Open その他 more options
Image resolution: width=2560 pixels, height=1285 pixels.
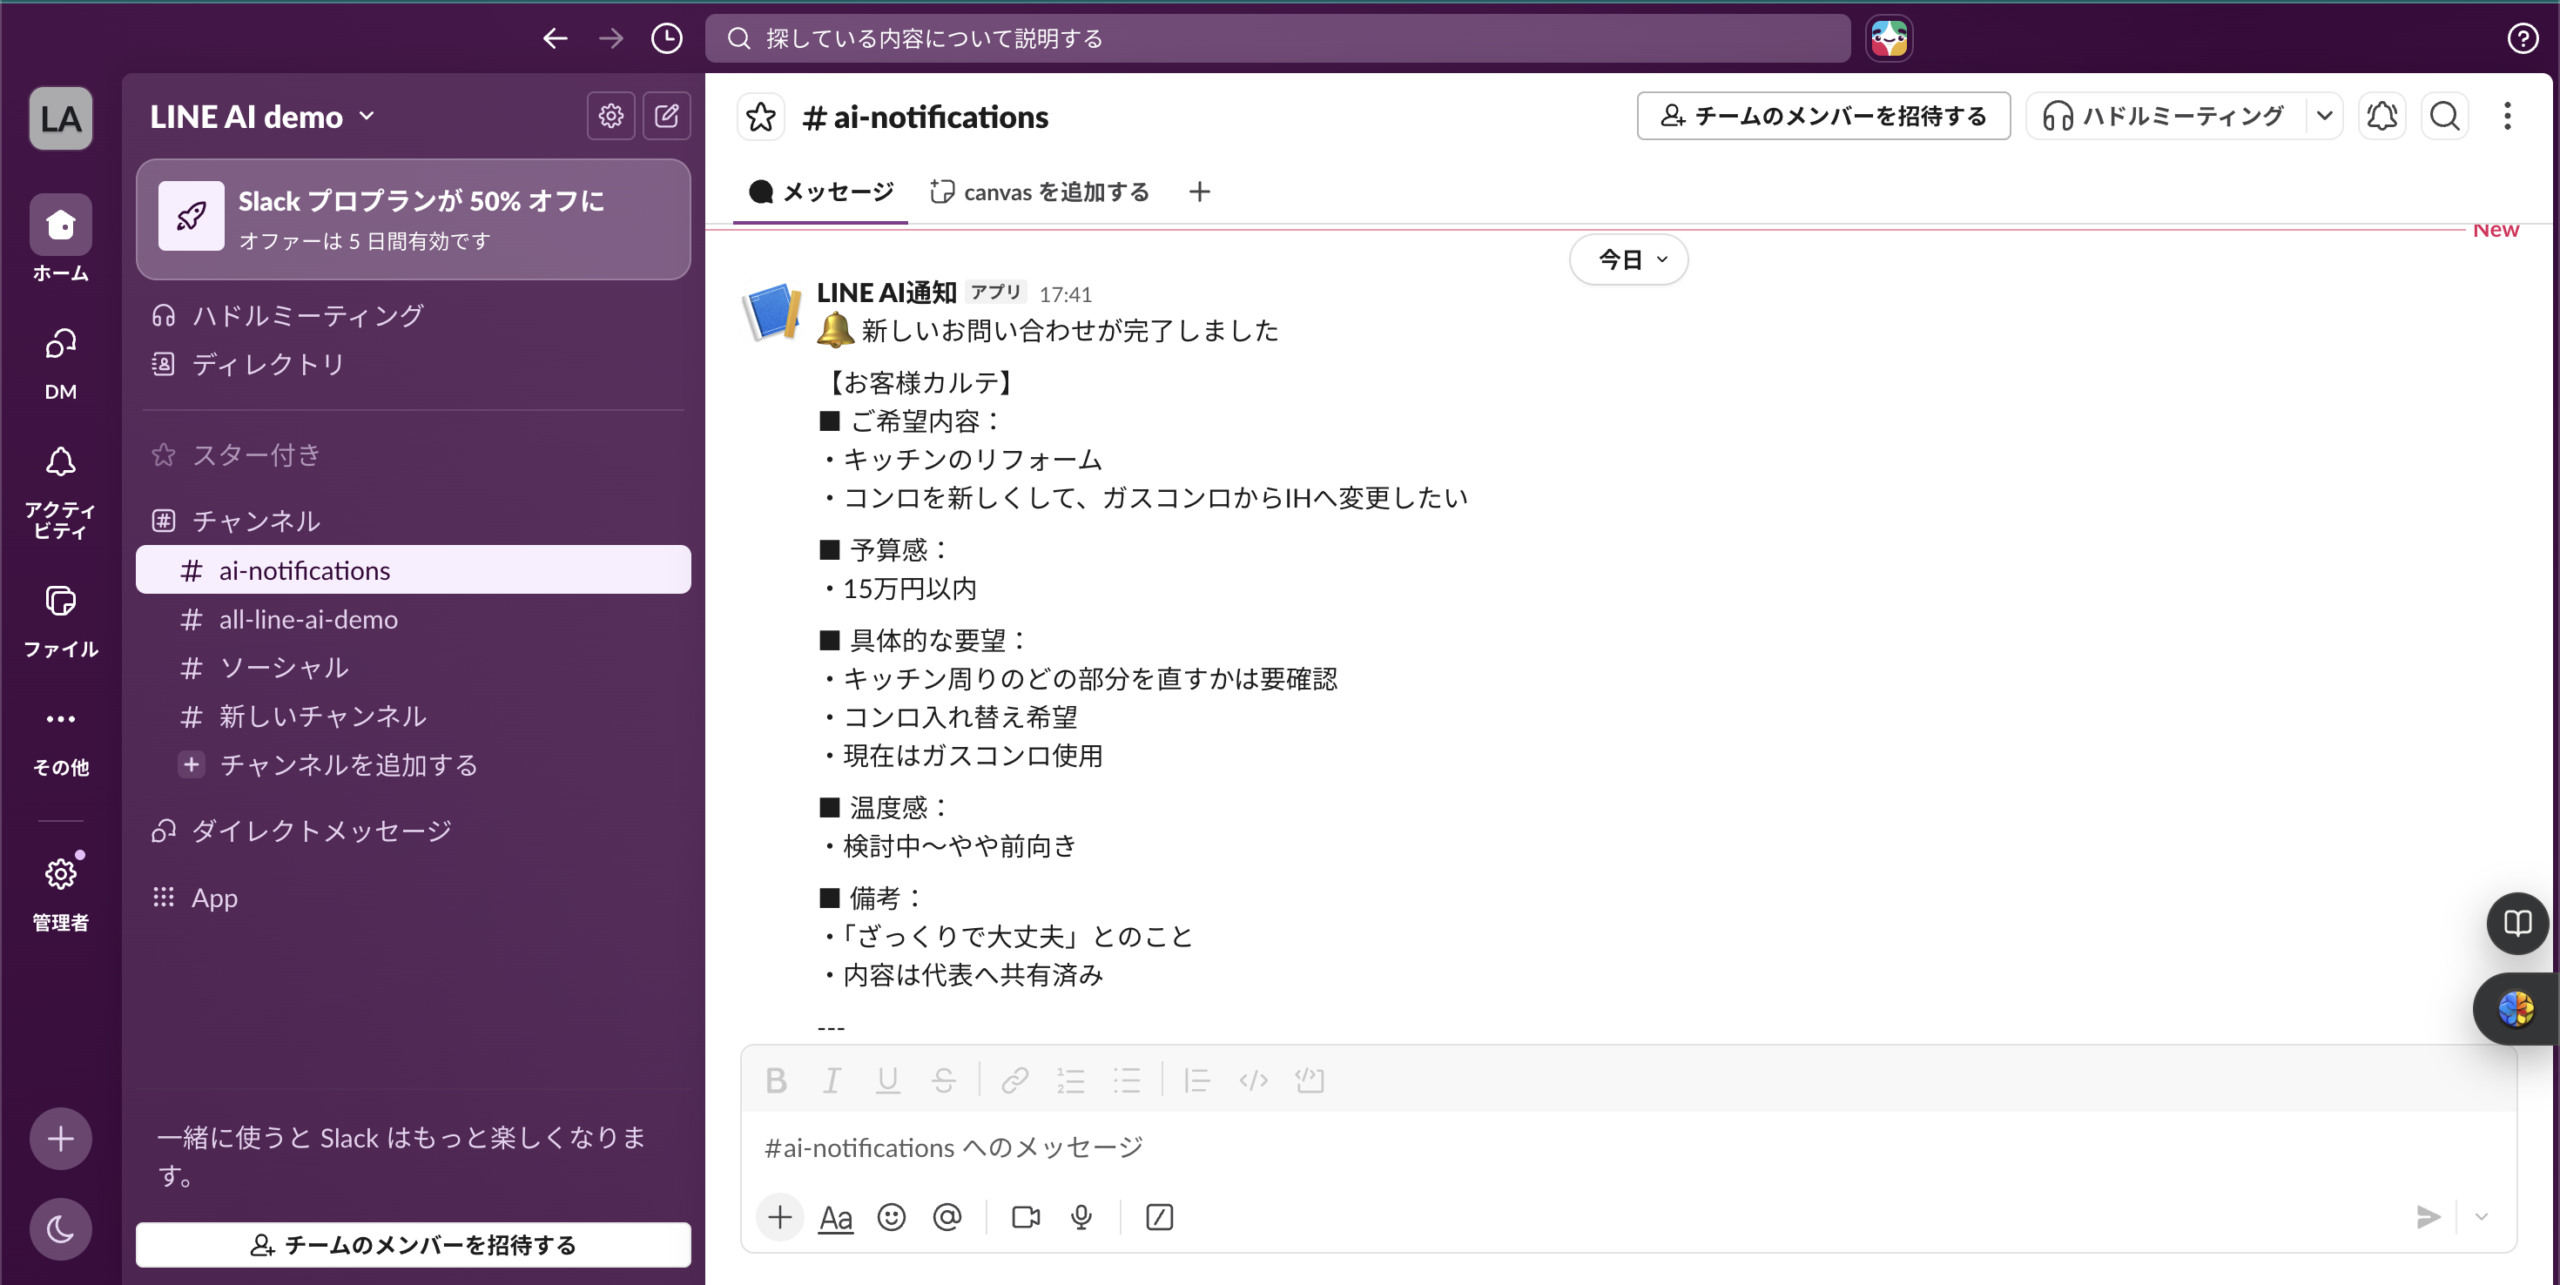point(61,740)
